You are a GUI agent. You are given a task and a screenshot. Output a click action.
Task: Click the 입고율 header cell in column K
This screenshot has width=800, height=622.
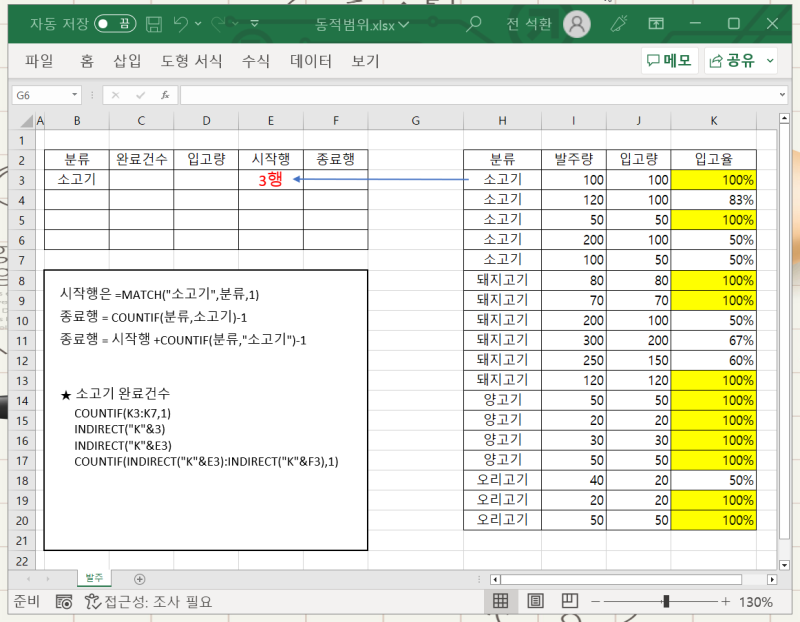(713, 160)
